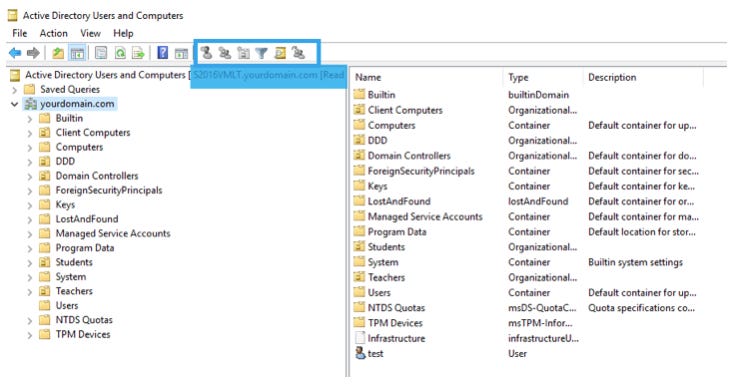The width and height of the screenshot is (753, 385).
Task: Expand the Saved Queries node
Action: coord(14,90)
